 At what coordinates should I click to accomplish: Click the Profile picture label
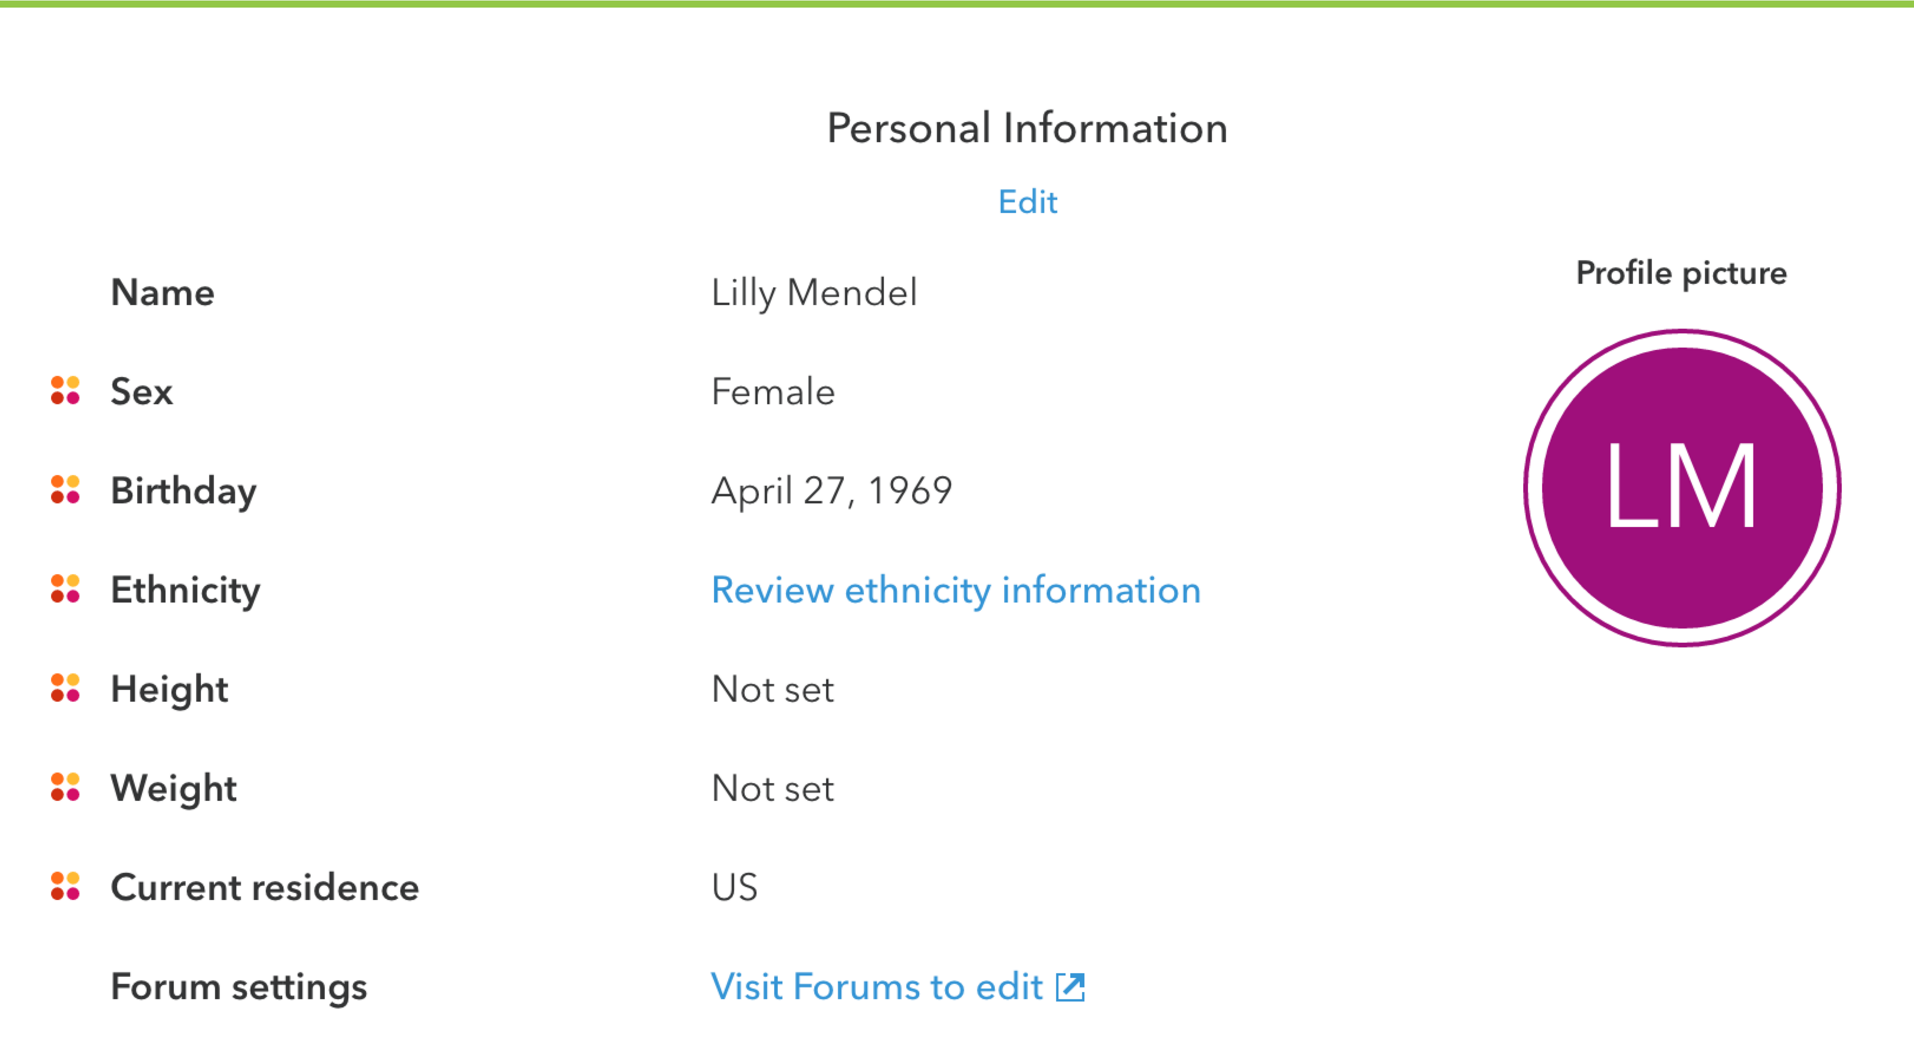[x=1681, y=273]
